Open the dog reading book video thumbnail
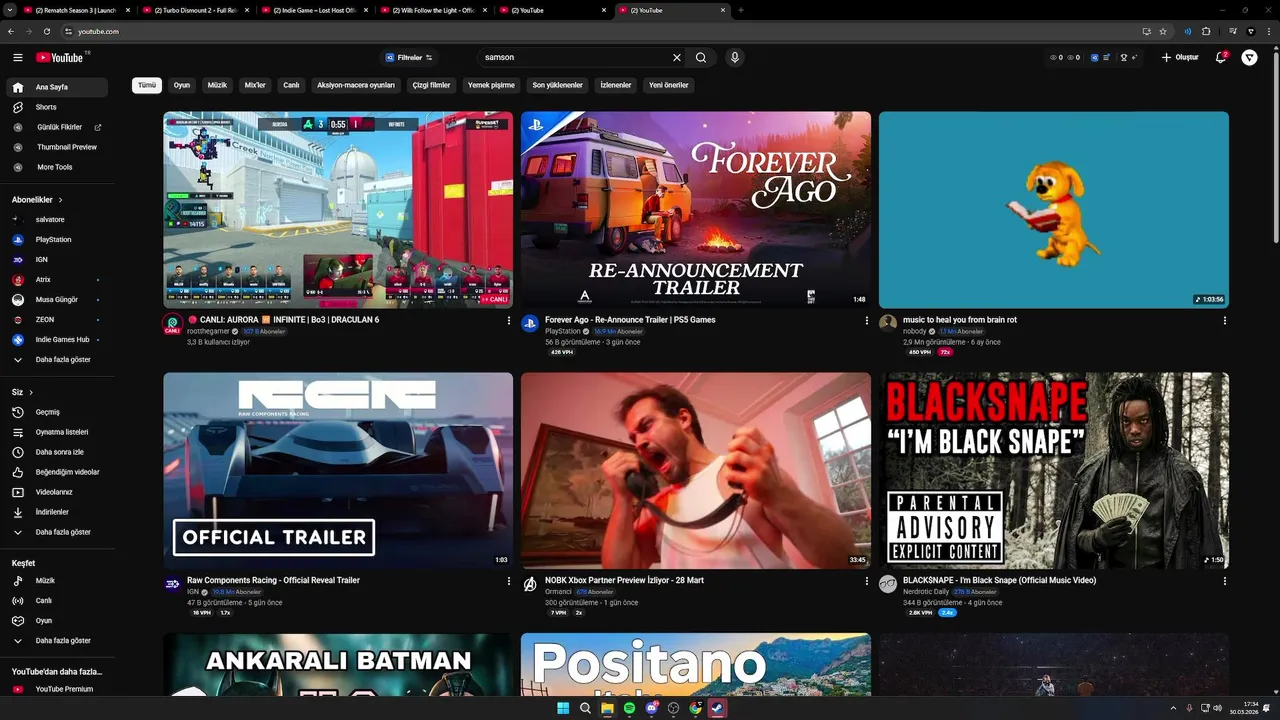 click(x=1054, y=210)
